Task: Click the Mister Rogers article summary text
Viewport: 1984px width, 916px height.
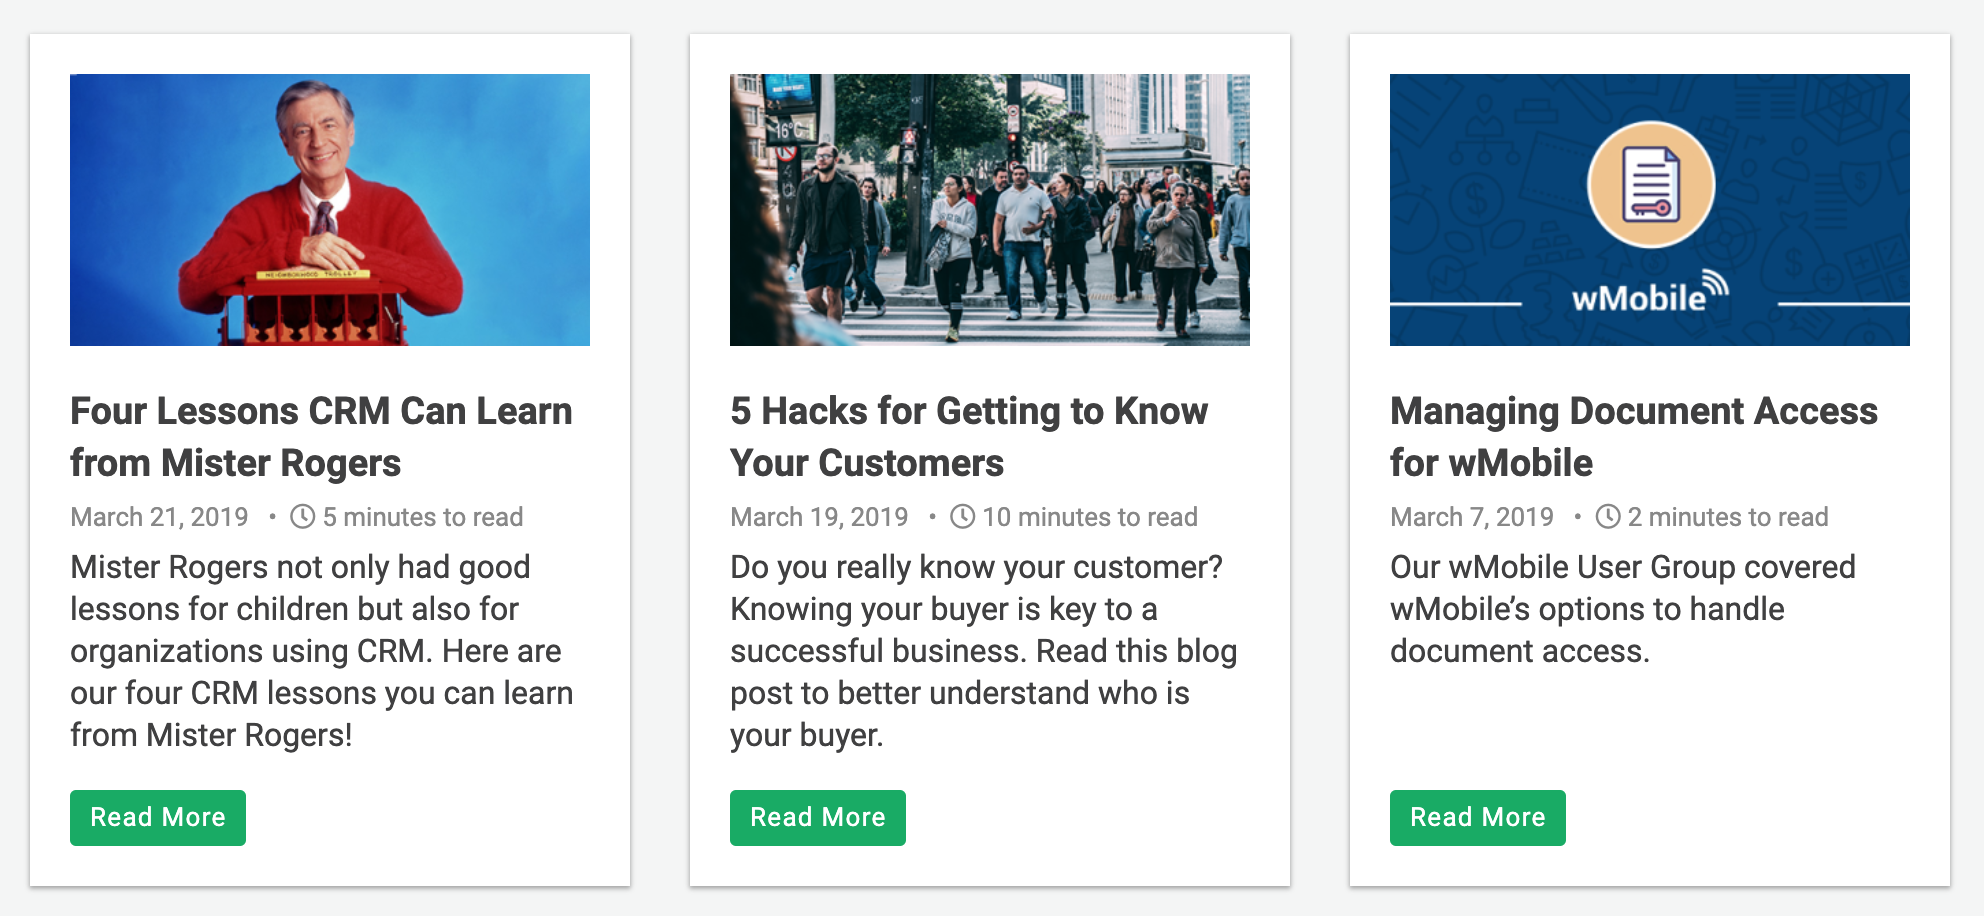Action: coord(322,651)
